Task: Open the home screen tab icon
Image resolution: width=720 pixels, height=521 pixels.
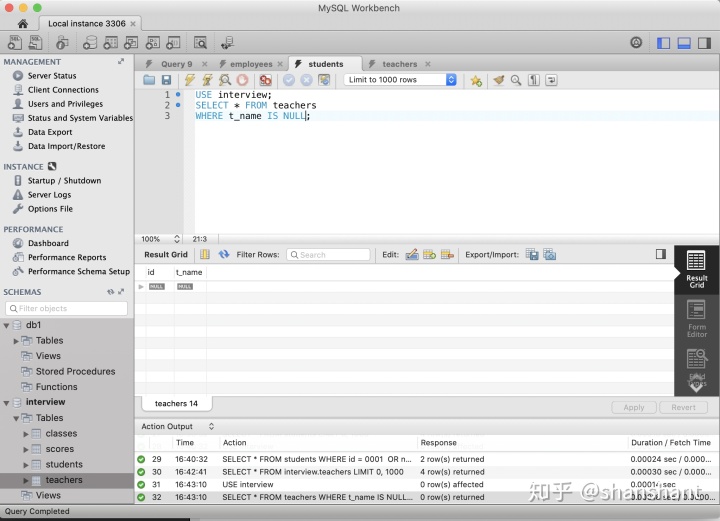Action: pos(22,23)
